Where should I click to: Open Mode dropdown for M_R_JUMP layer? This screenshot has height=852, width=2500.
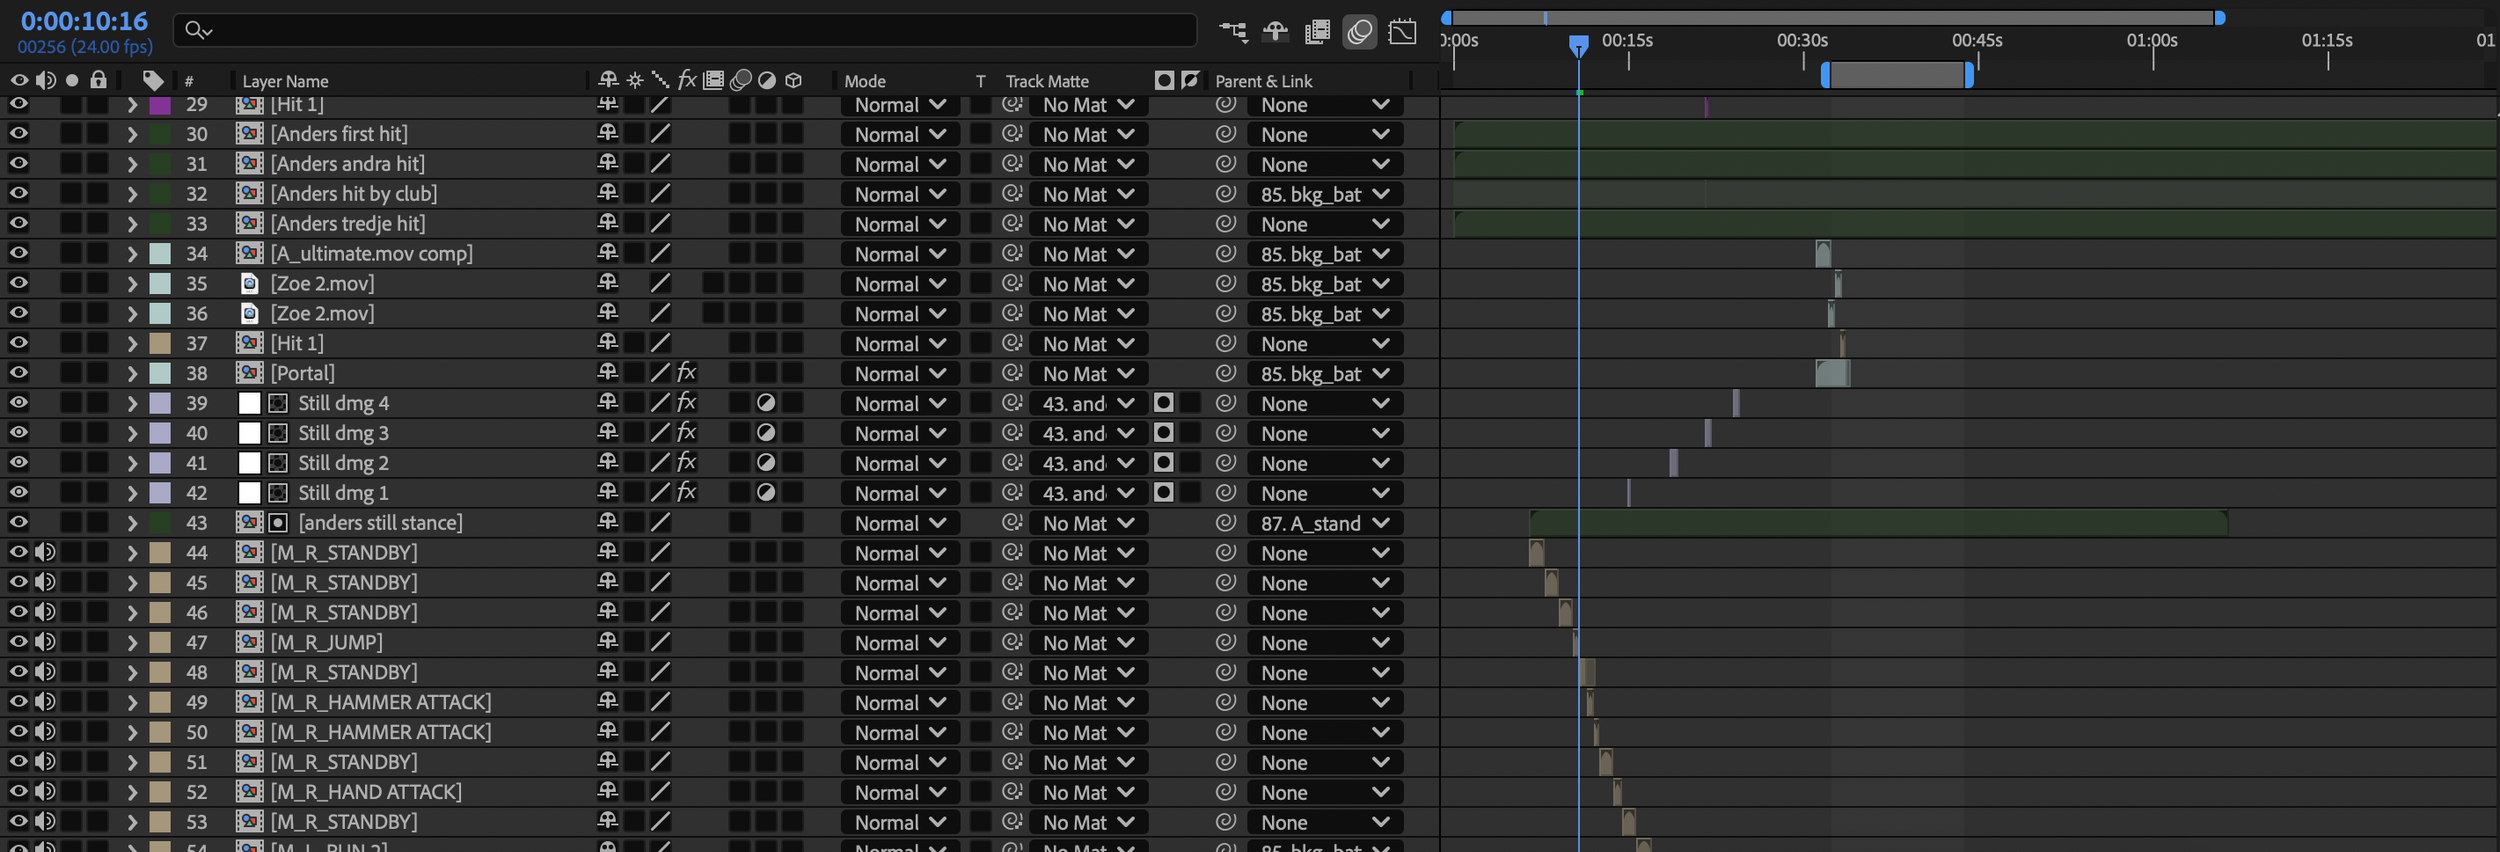click(x=900, y=642)
